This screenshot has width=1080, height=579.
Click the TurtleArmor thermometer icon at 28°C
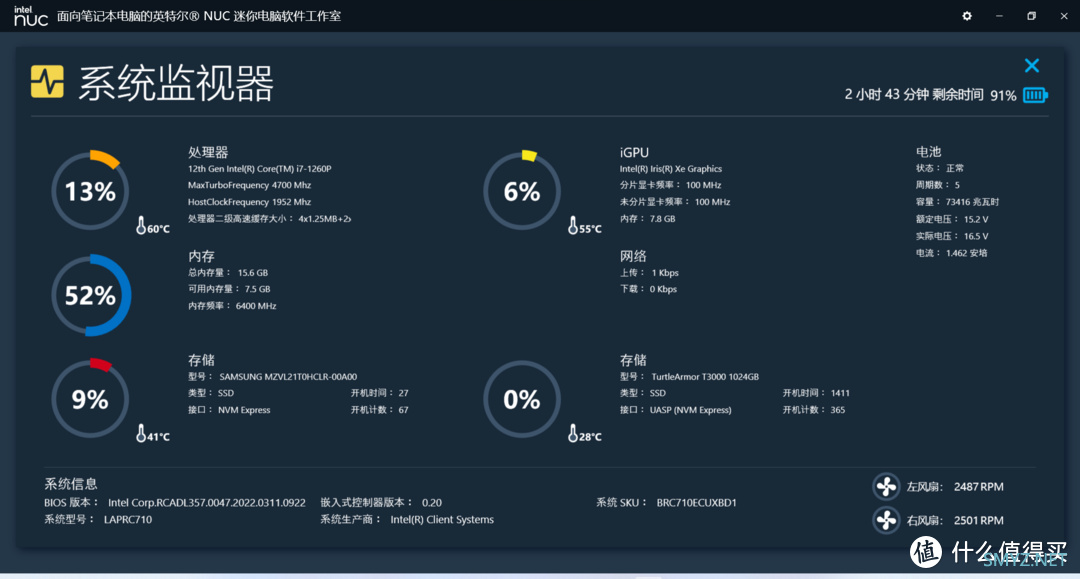pyautogui.click(x=573, y=433)
